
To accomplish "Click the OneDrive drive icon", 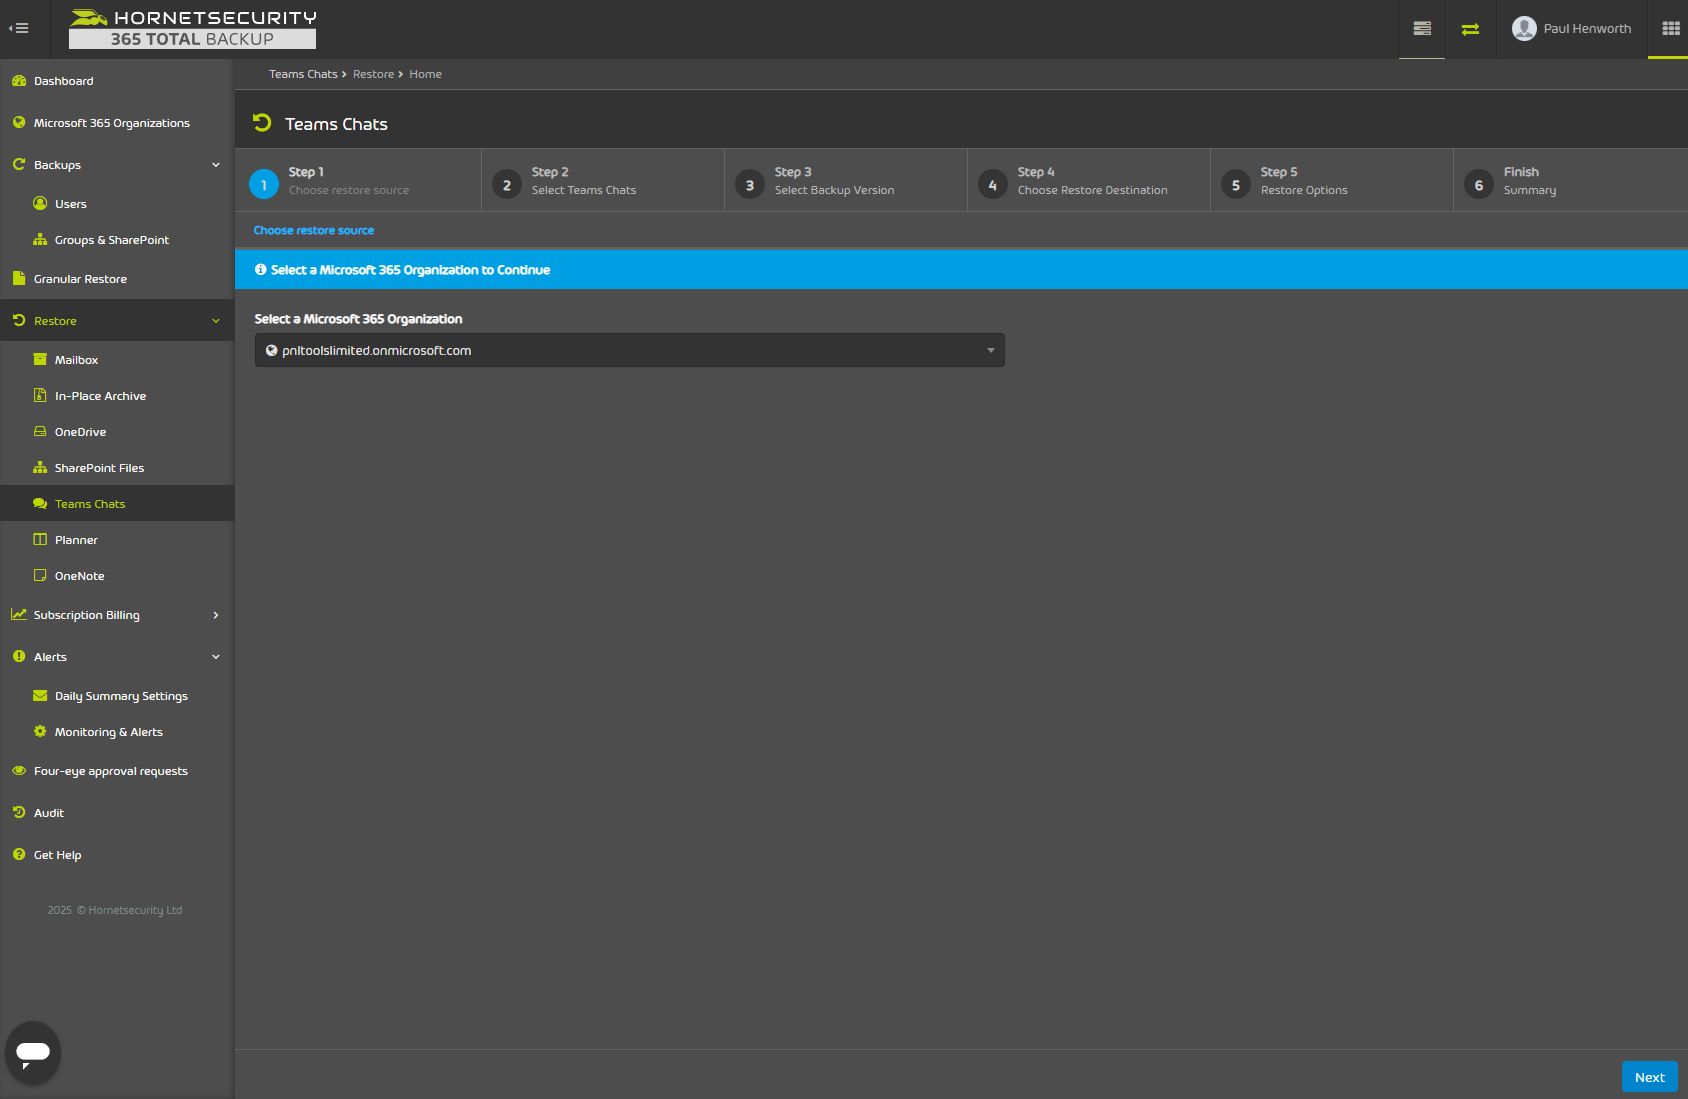I will [x=40, y=431].
